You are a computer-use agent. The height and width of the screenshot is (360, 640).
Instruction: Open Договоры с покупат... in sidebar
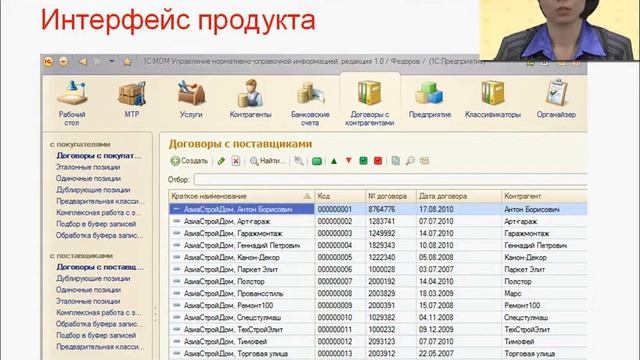99,156
